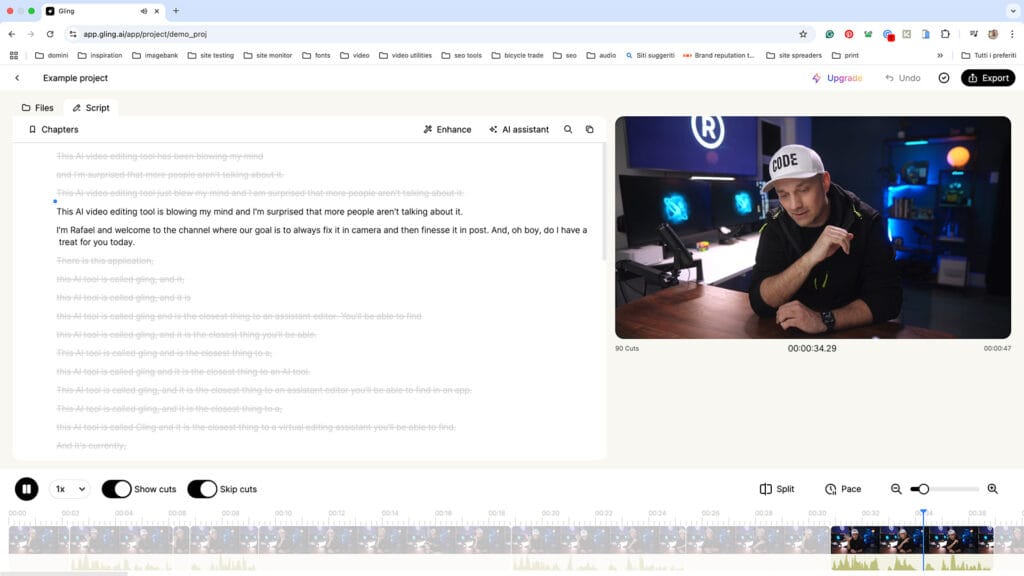Open the Pace settings

[842, 489]
